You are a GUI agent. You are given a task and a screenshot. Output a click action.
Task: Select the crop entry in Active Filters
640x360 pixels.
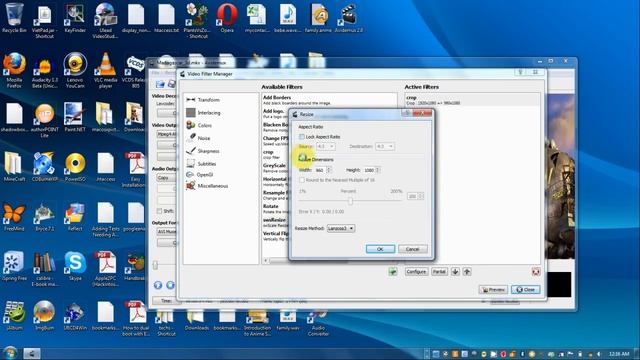[x=473, y=100]
